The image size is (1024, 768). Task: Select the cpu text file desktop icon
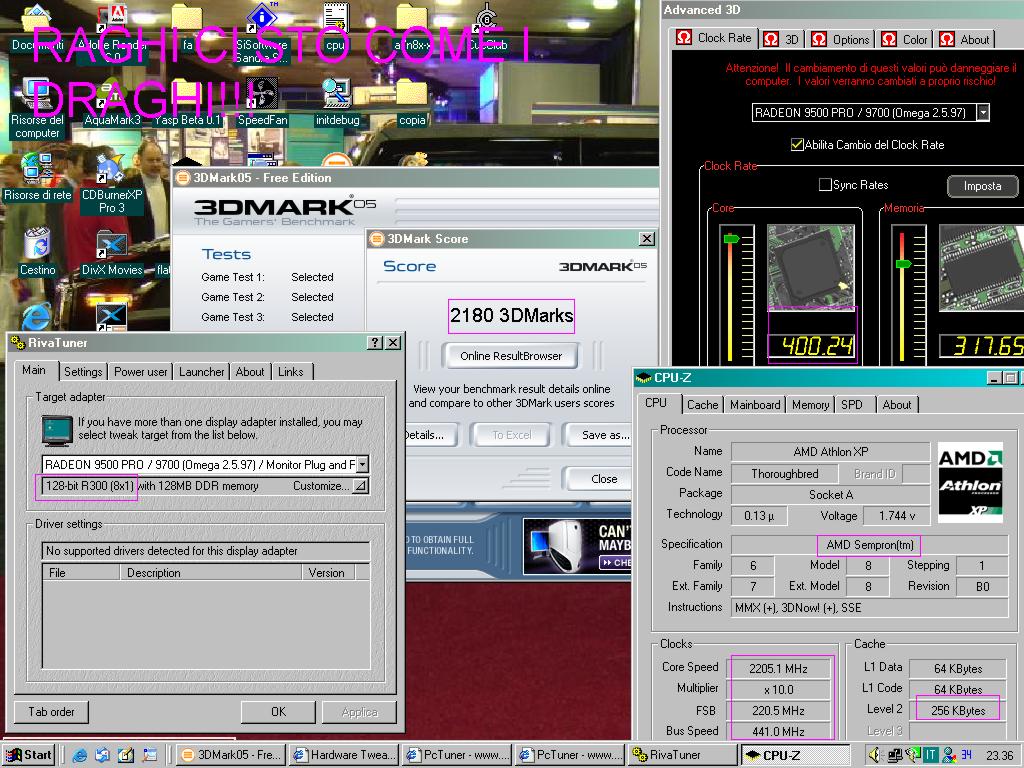point(336,27)
